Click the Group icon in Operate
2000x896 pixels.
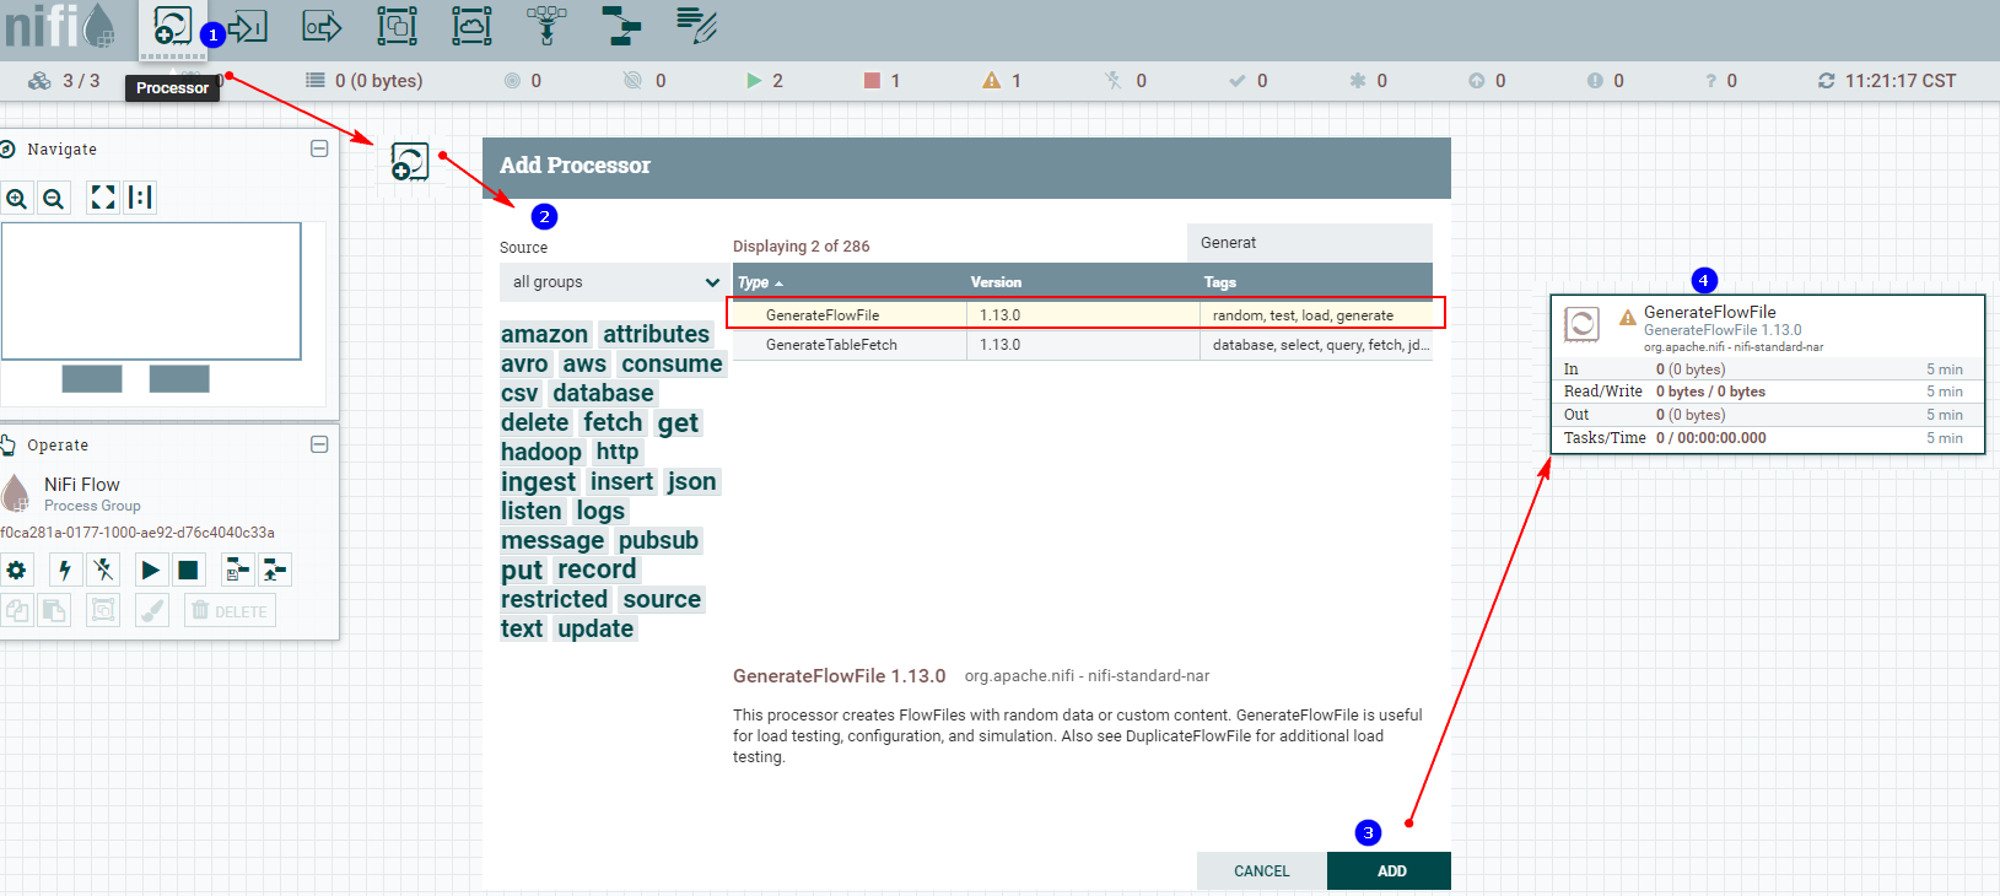click(103, 610)
